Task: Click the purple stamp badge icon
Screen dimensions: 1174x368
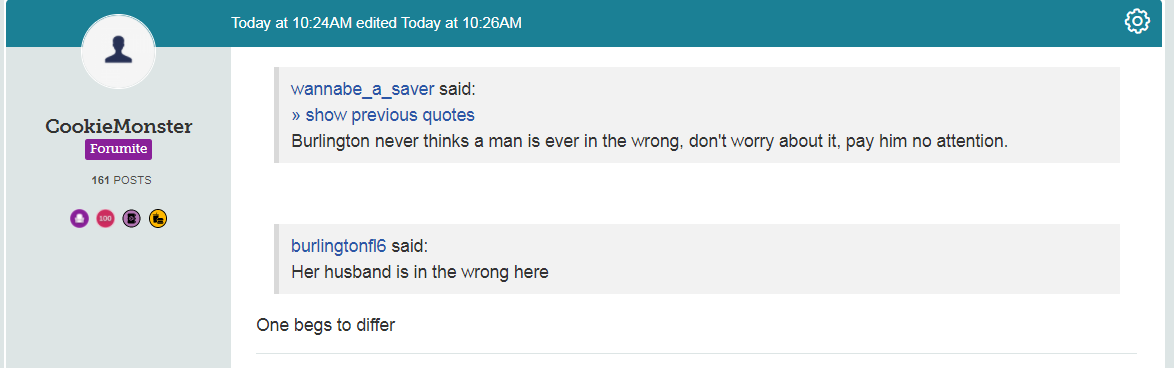Action: (x=79, y=218)
